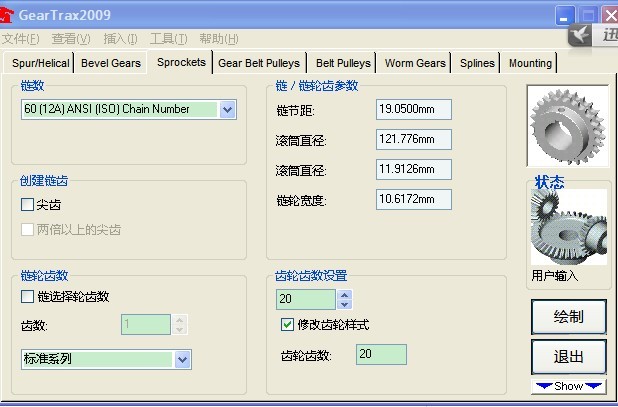Select the Sprockets tab
Image resolution: width=618 pixels, height=407 pixels.
(x=181, y=62)
